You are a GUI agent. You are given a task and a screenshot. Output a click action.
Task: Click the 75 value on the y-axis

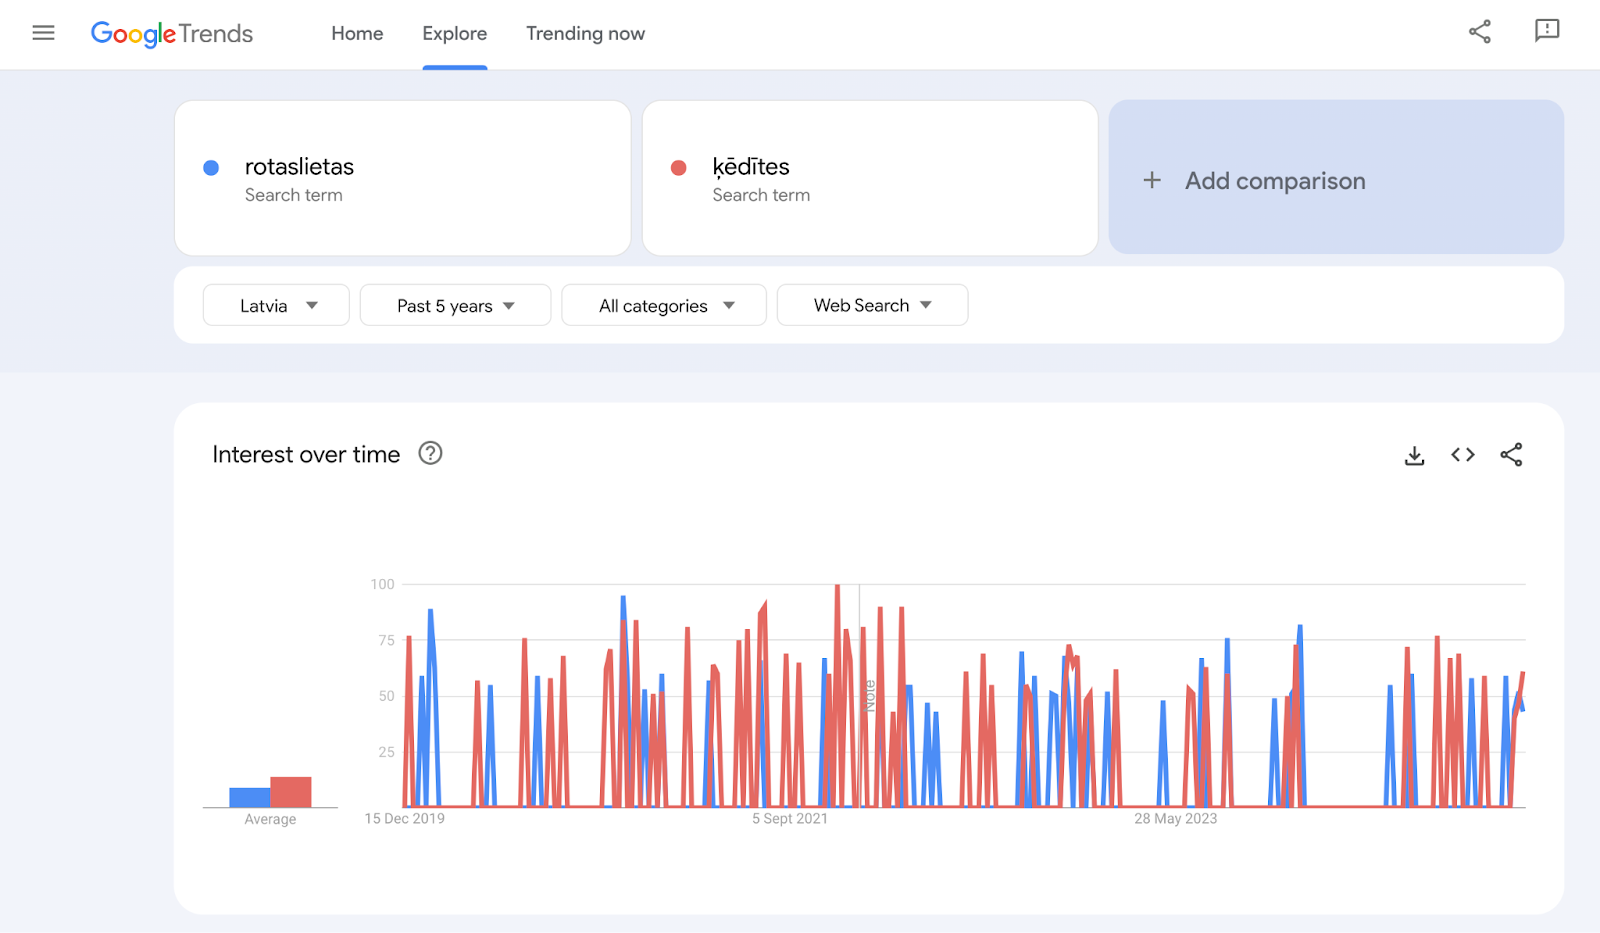(387, 640)
